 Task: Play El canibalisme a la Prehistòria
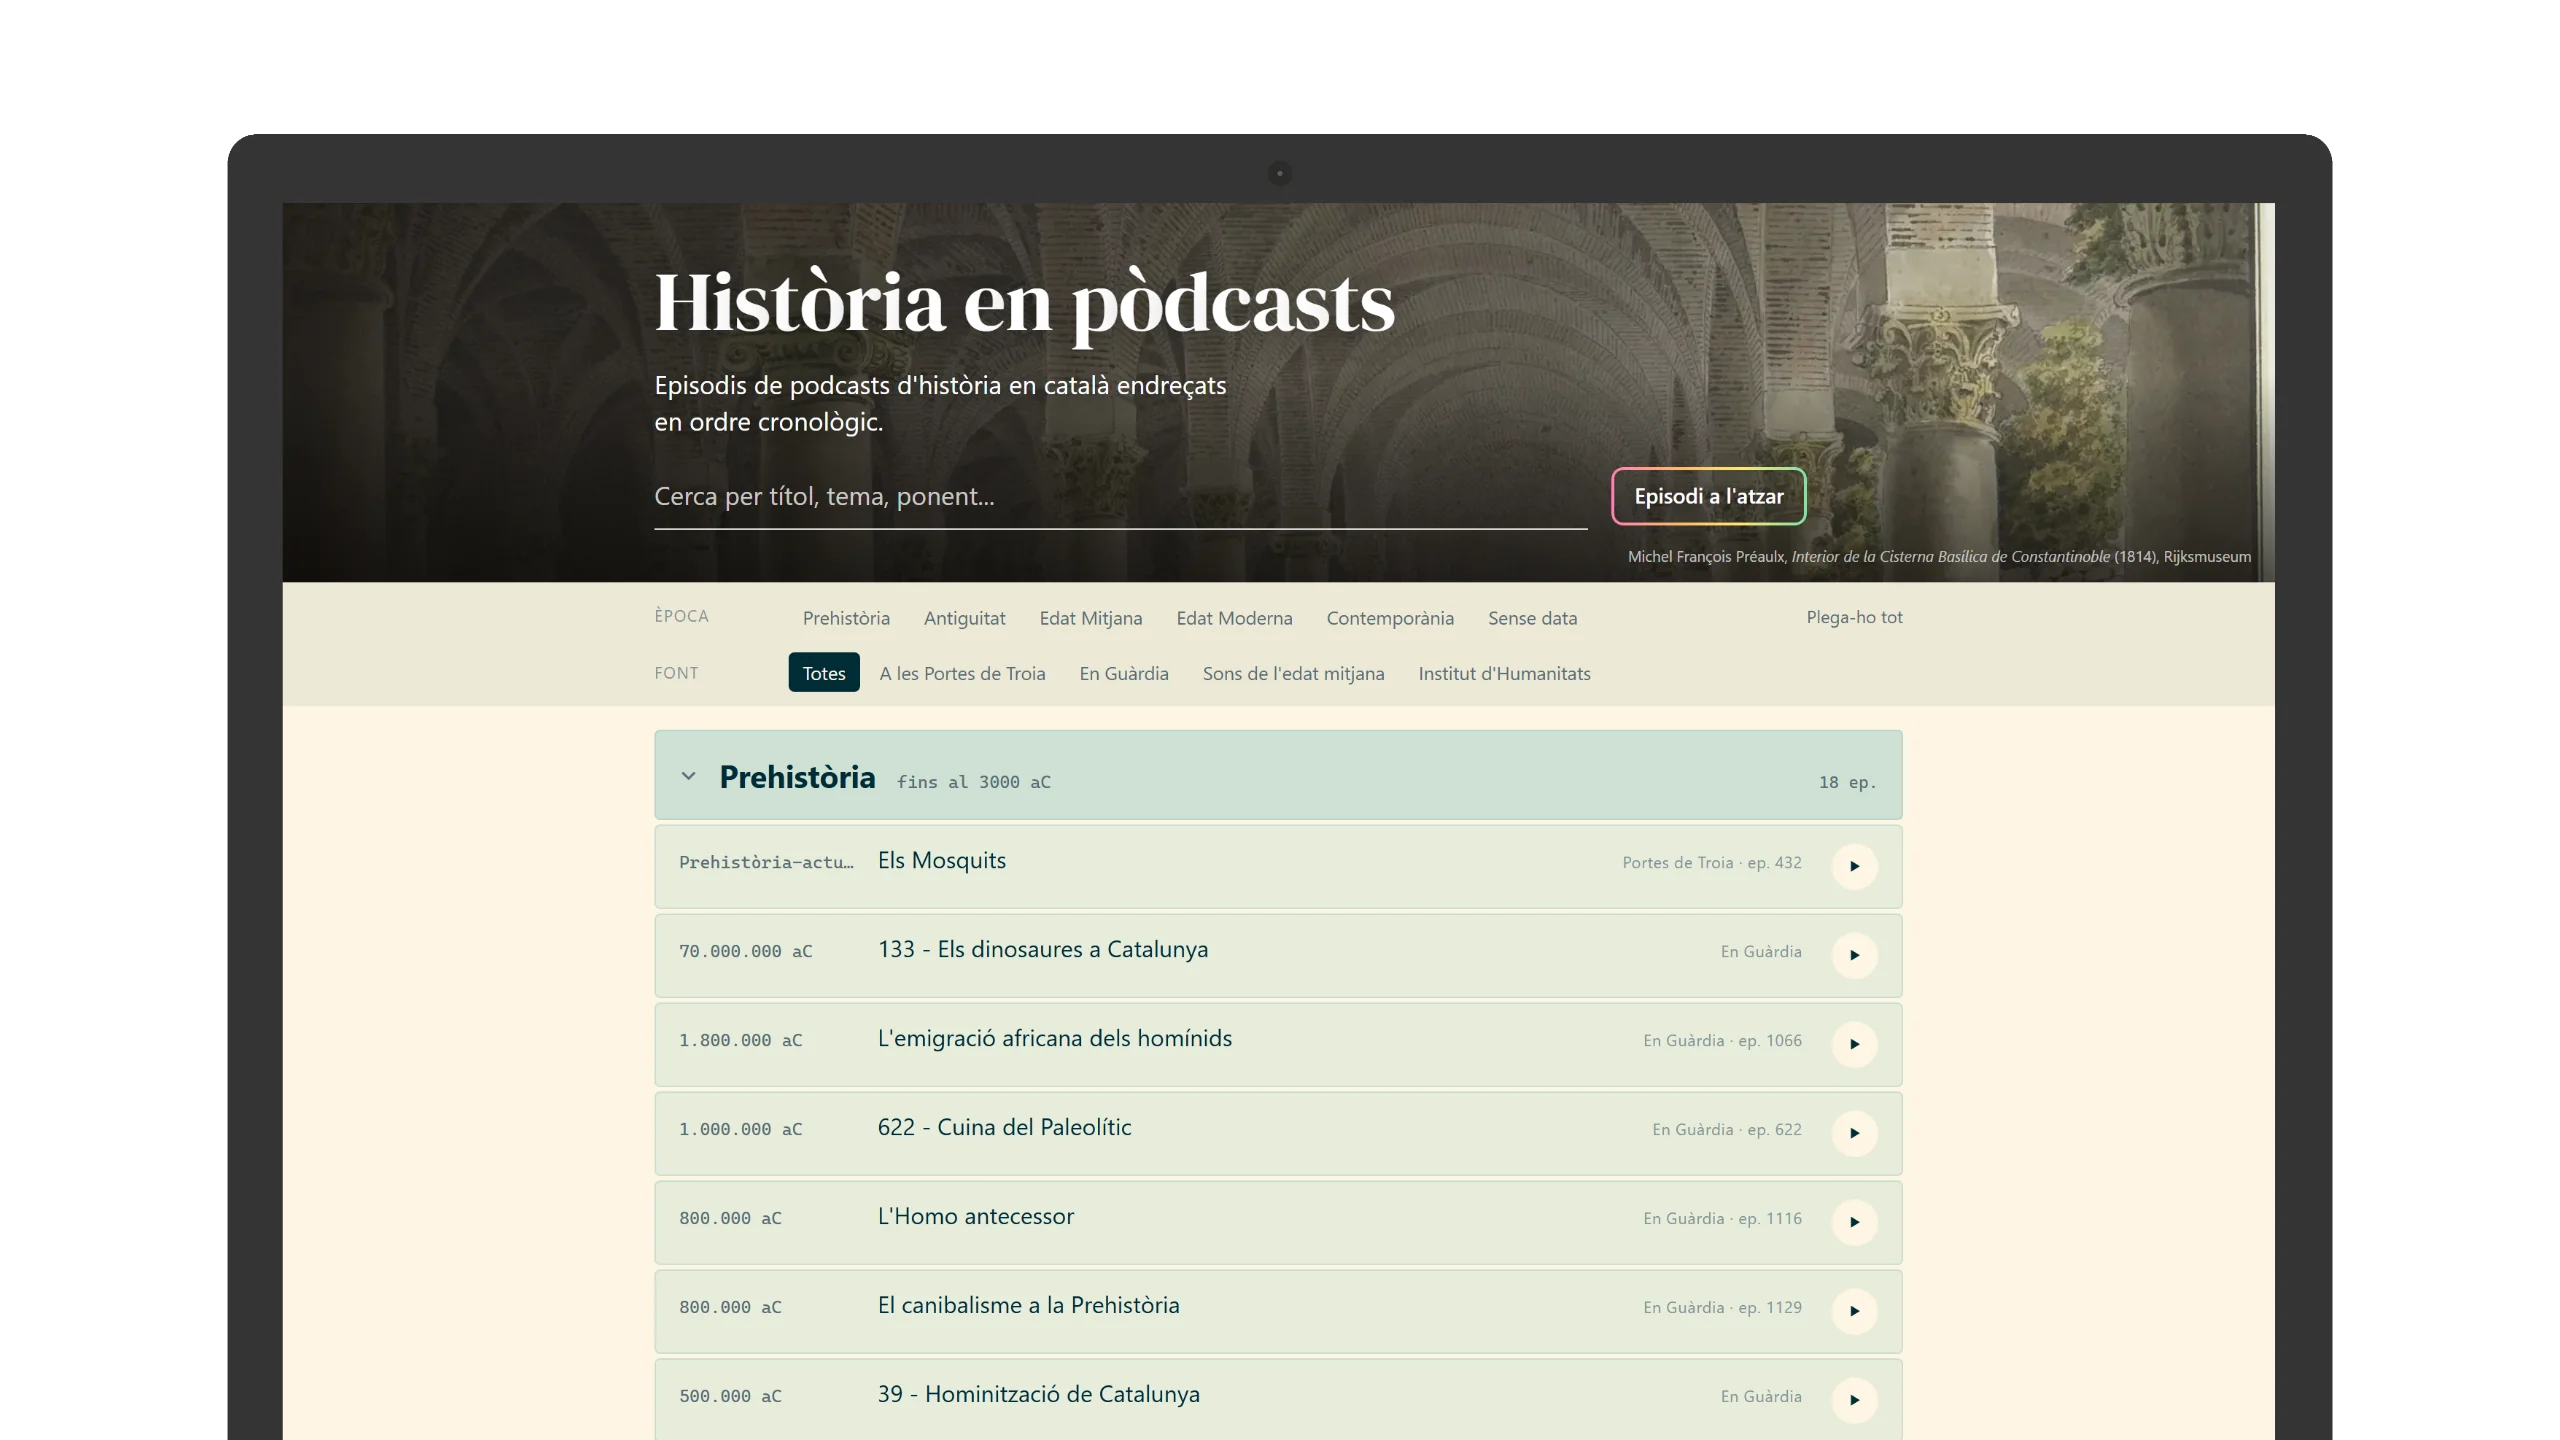pyautogui.click(x=1854, y=1311)
